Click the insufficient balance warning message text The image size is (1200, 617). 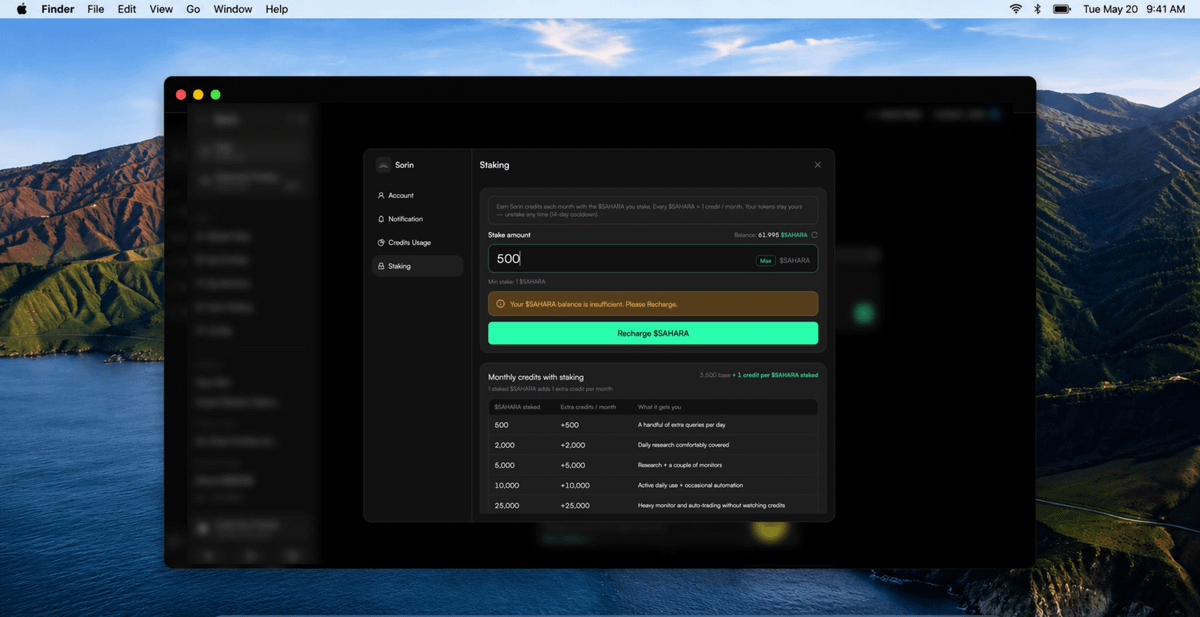point(593,304)
